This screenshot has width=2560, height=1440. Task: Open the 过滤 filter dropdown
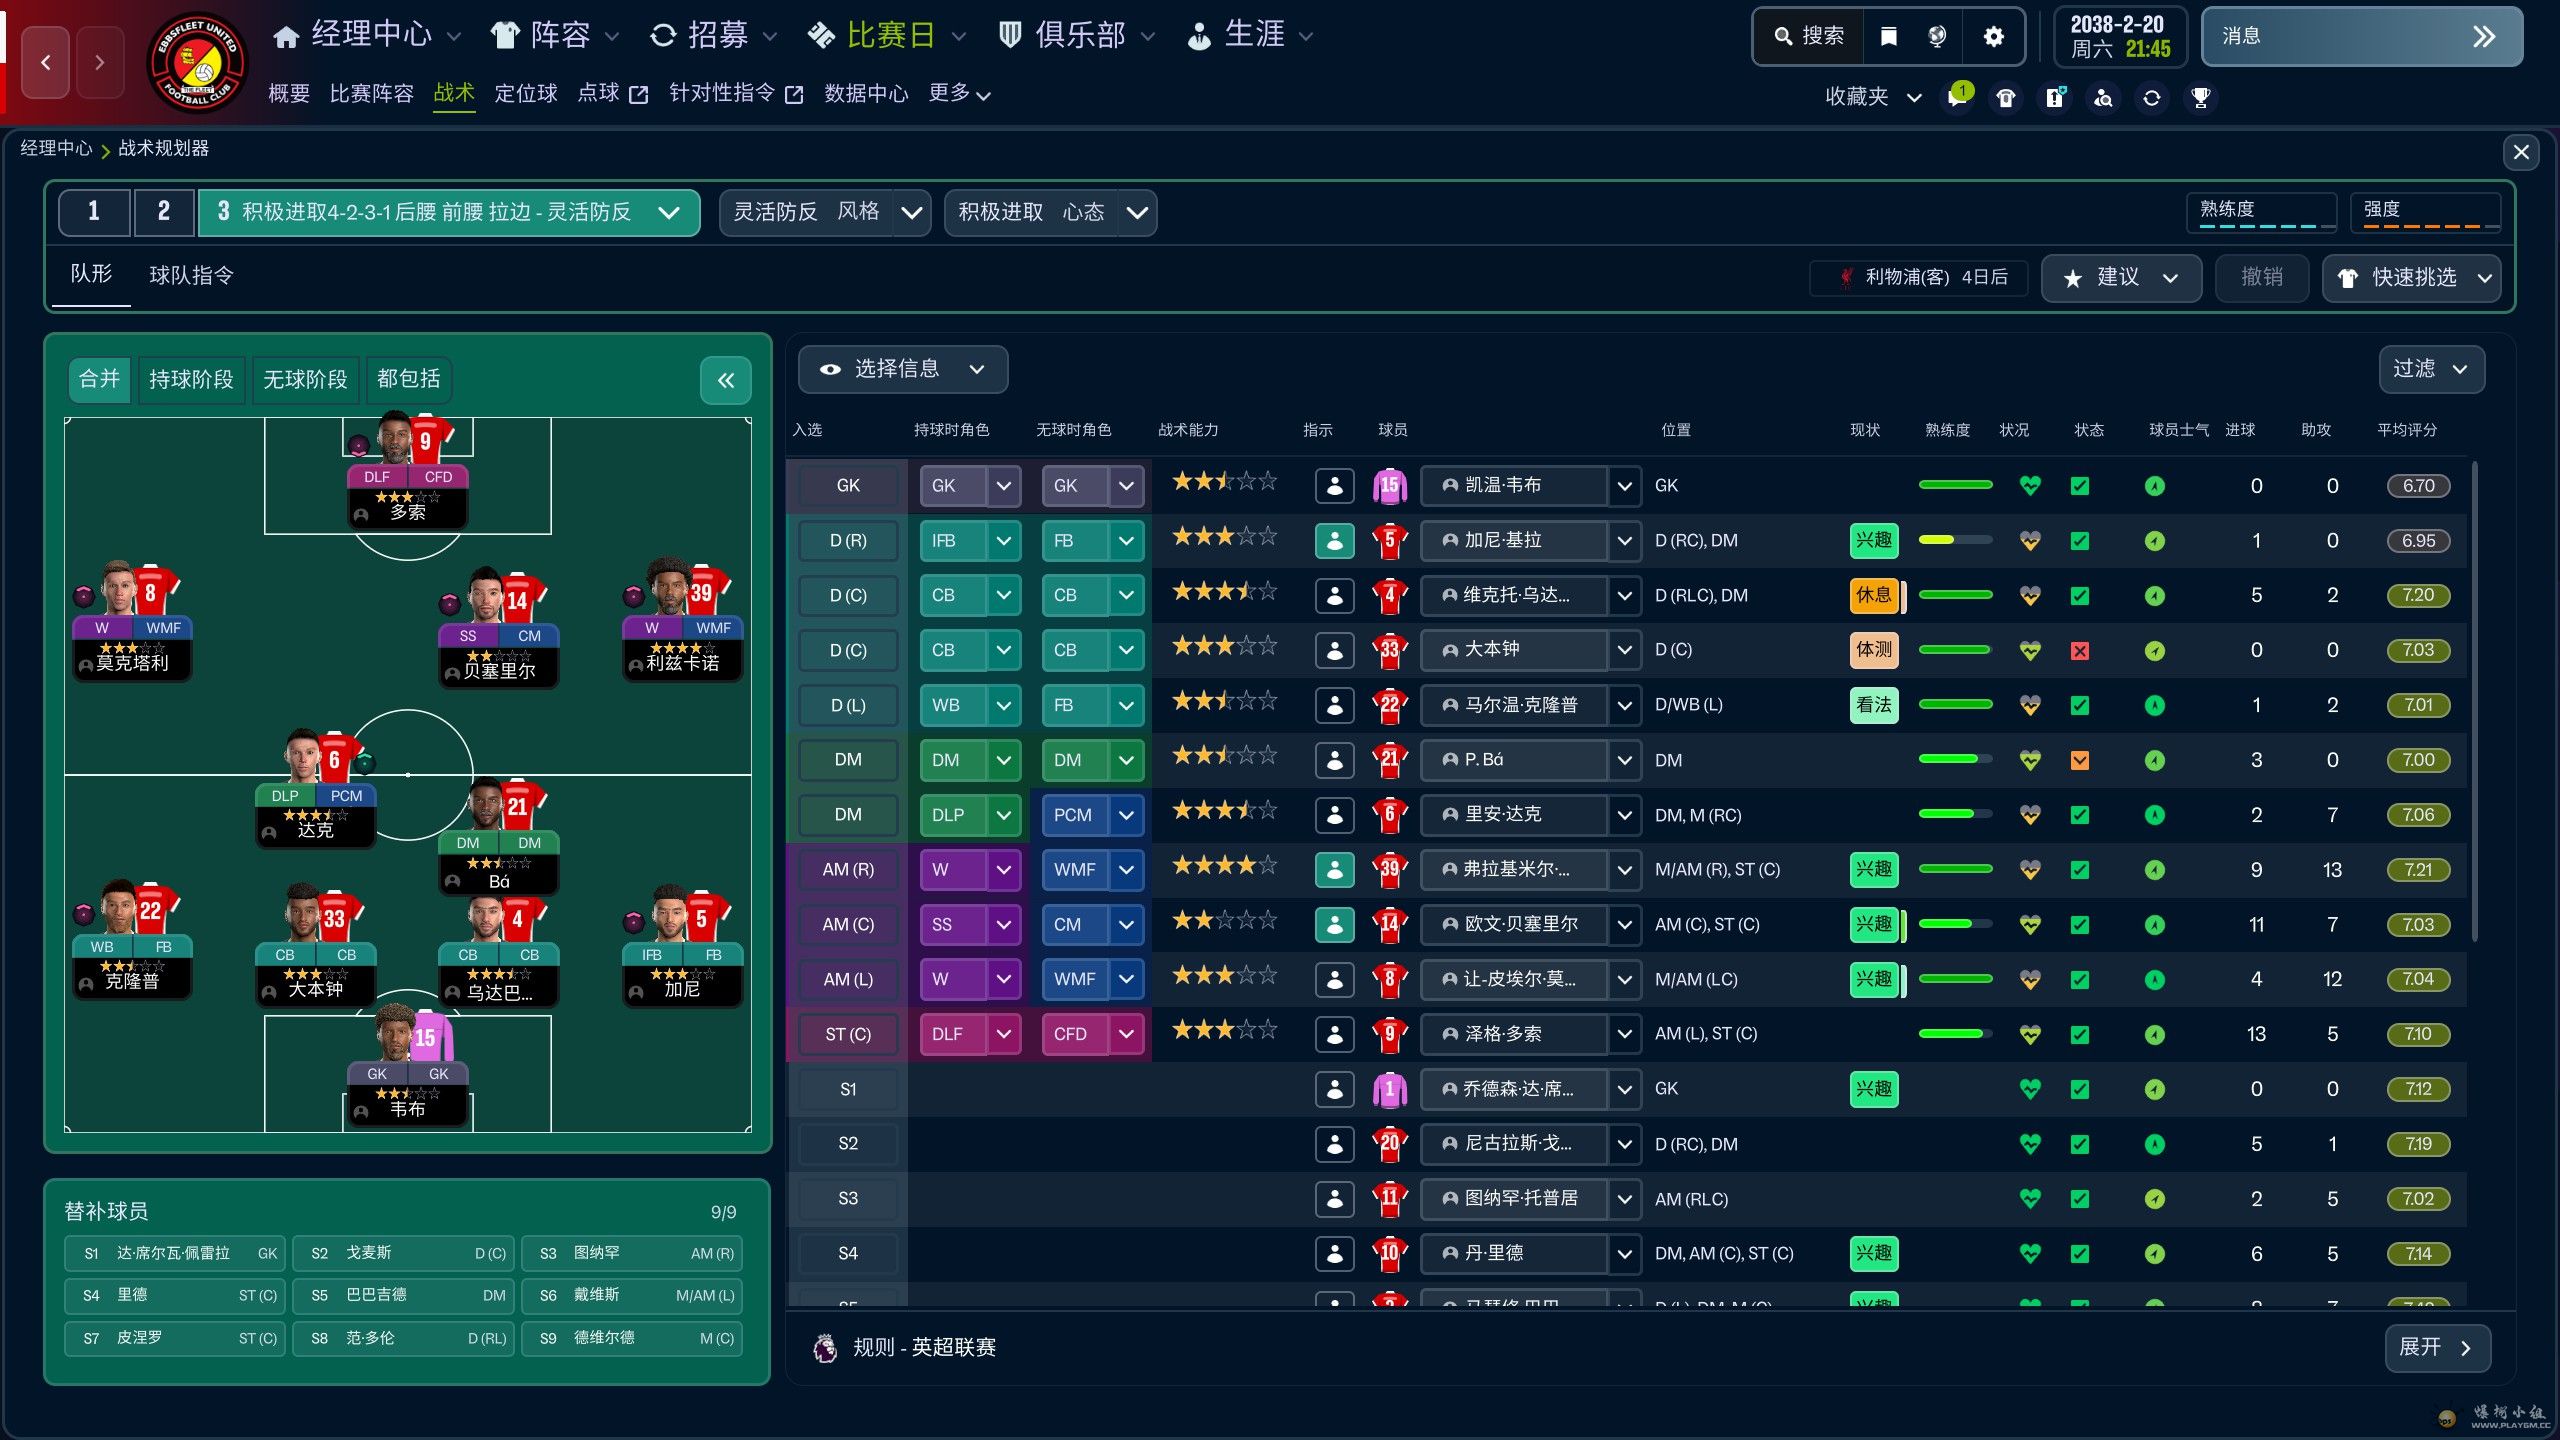[x=2431, y=370]
